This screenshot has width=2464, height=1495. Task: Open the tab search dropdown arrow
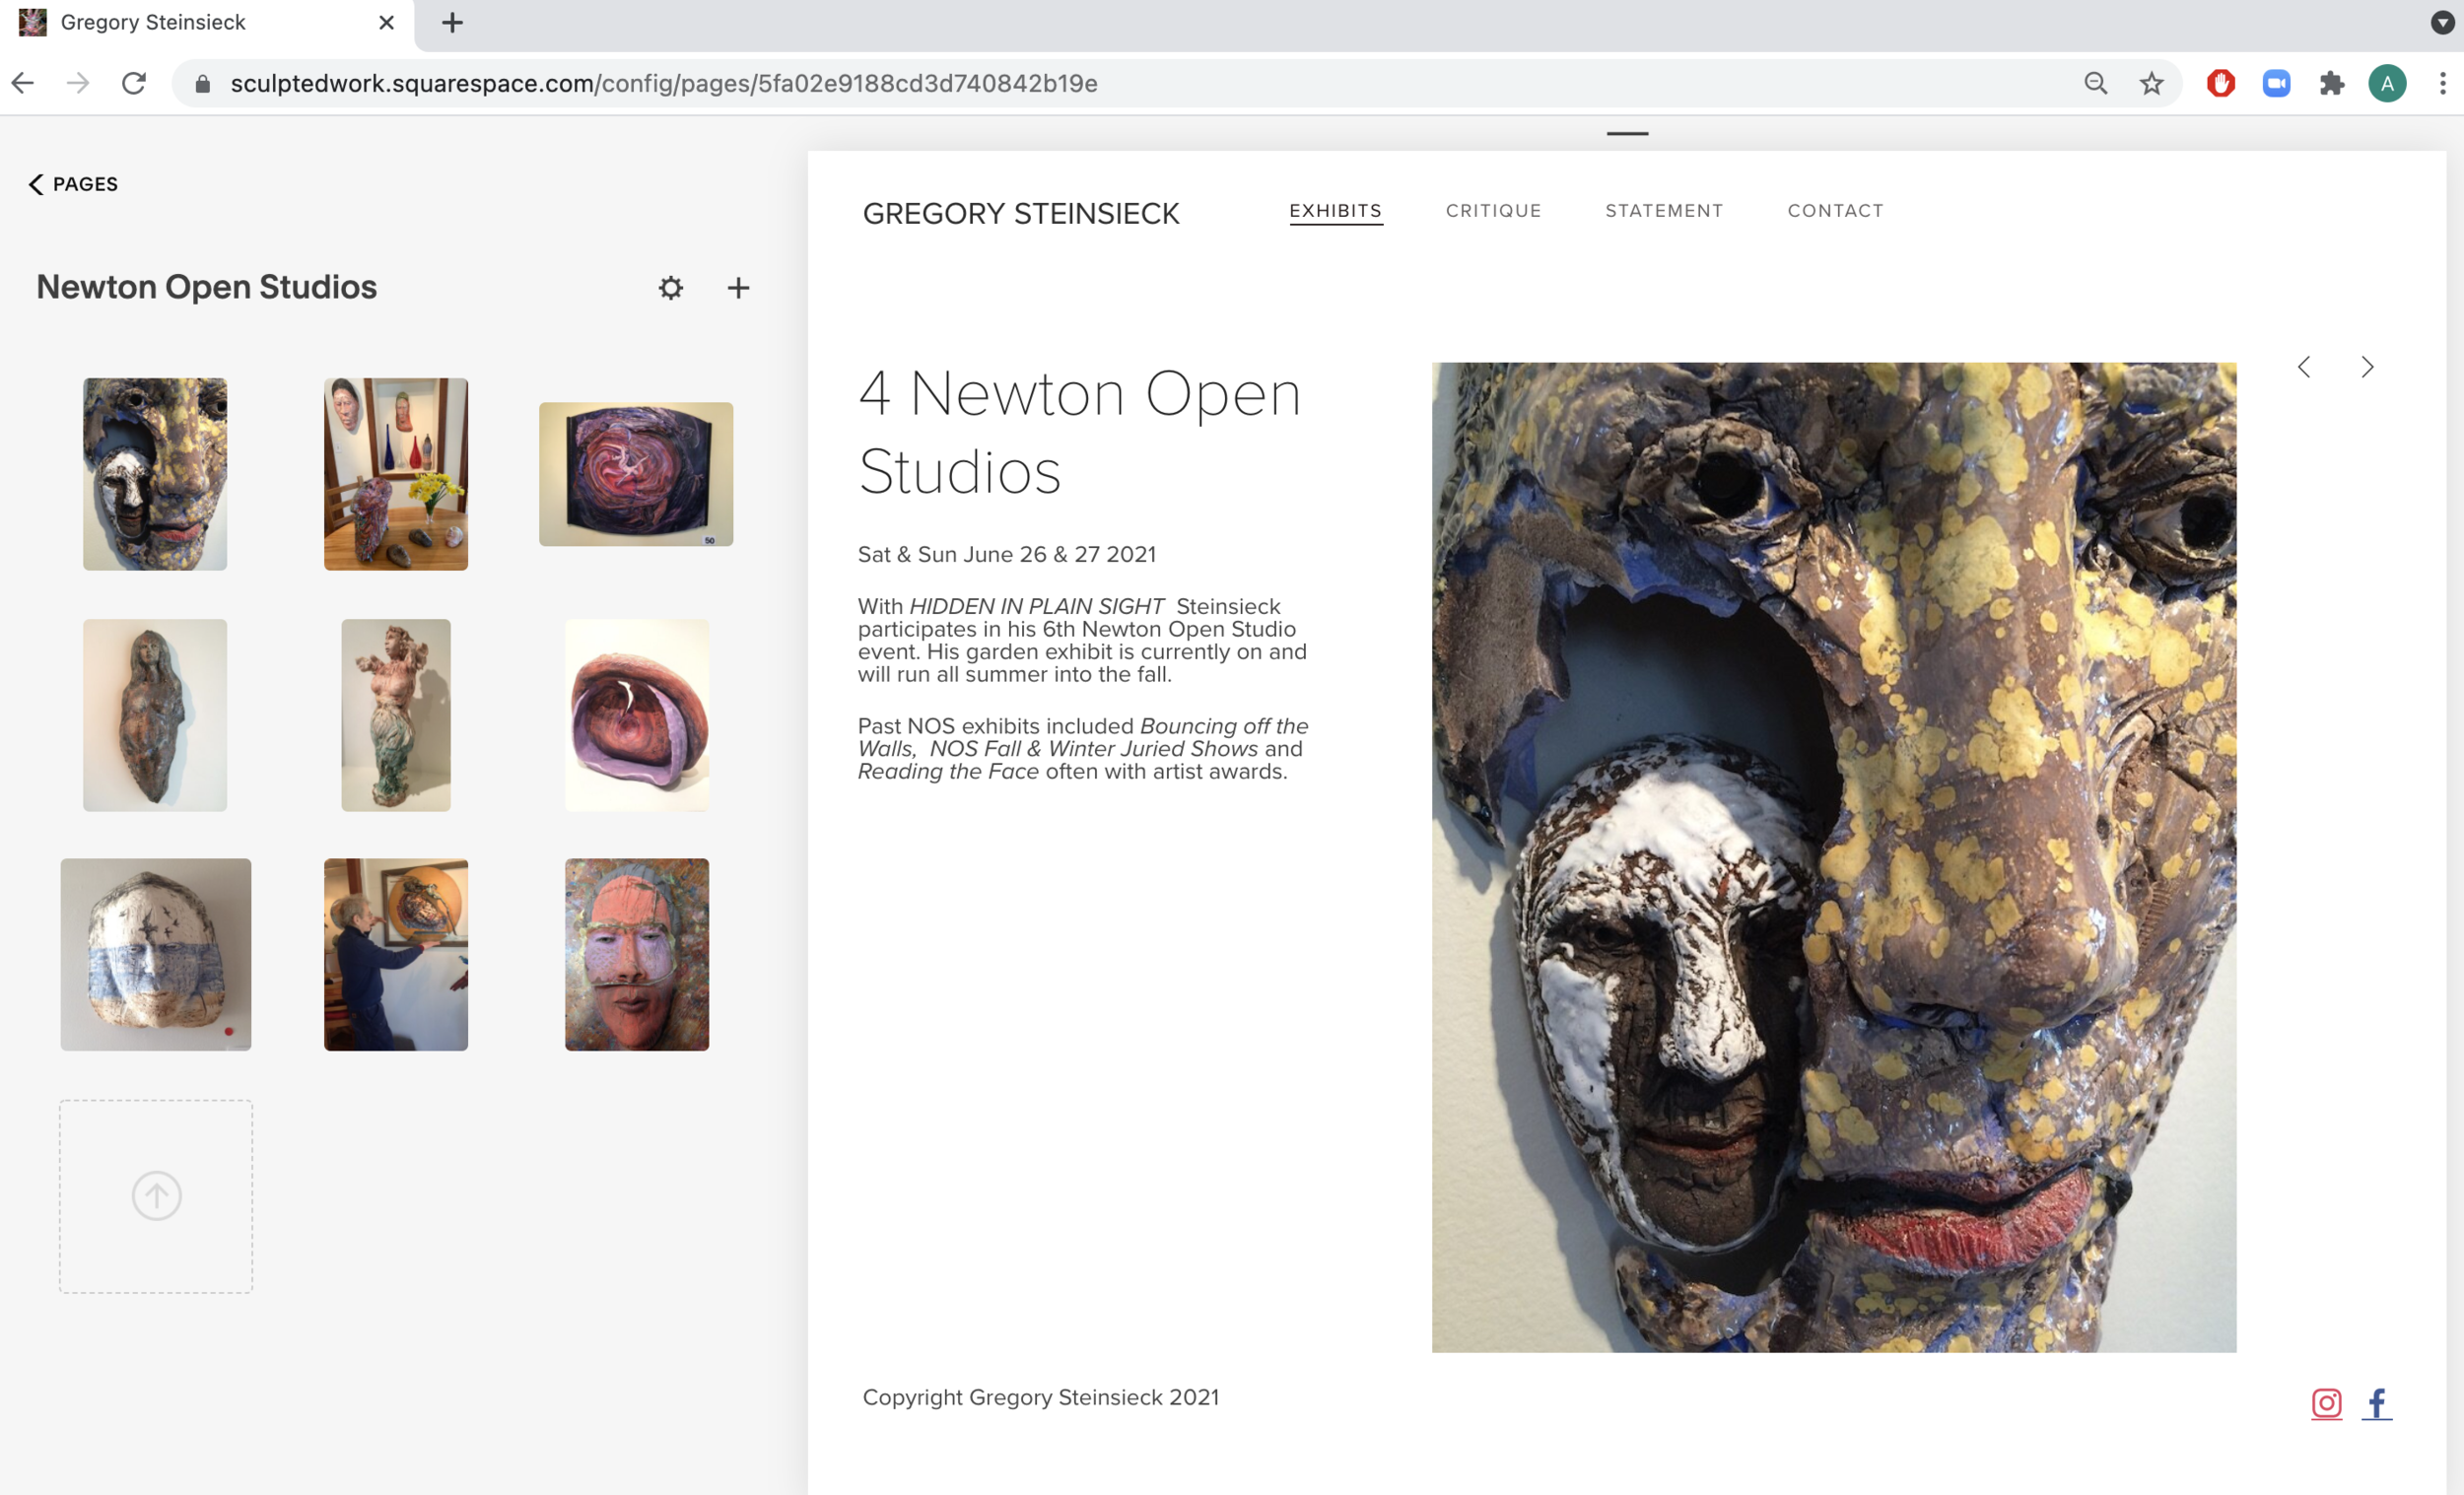click(x=2442, y=22)
